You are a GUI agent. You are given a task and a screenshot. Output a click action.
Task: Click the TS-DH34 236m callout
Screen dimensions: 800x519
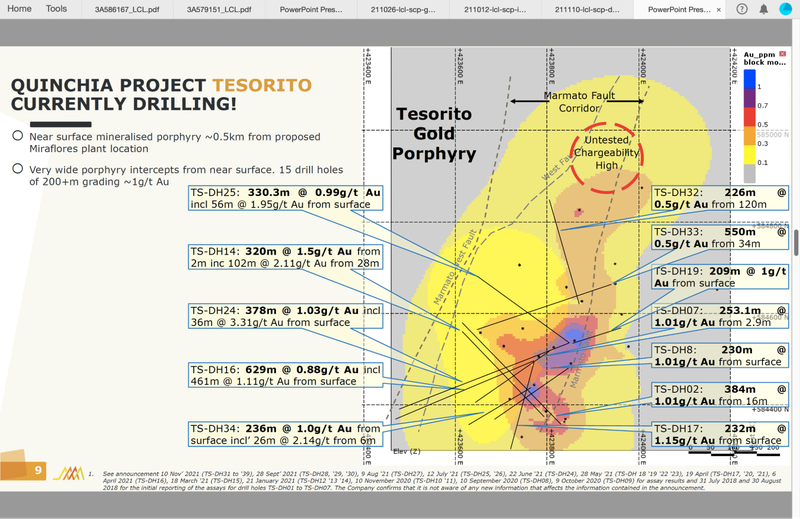tap(286, 434)
